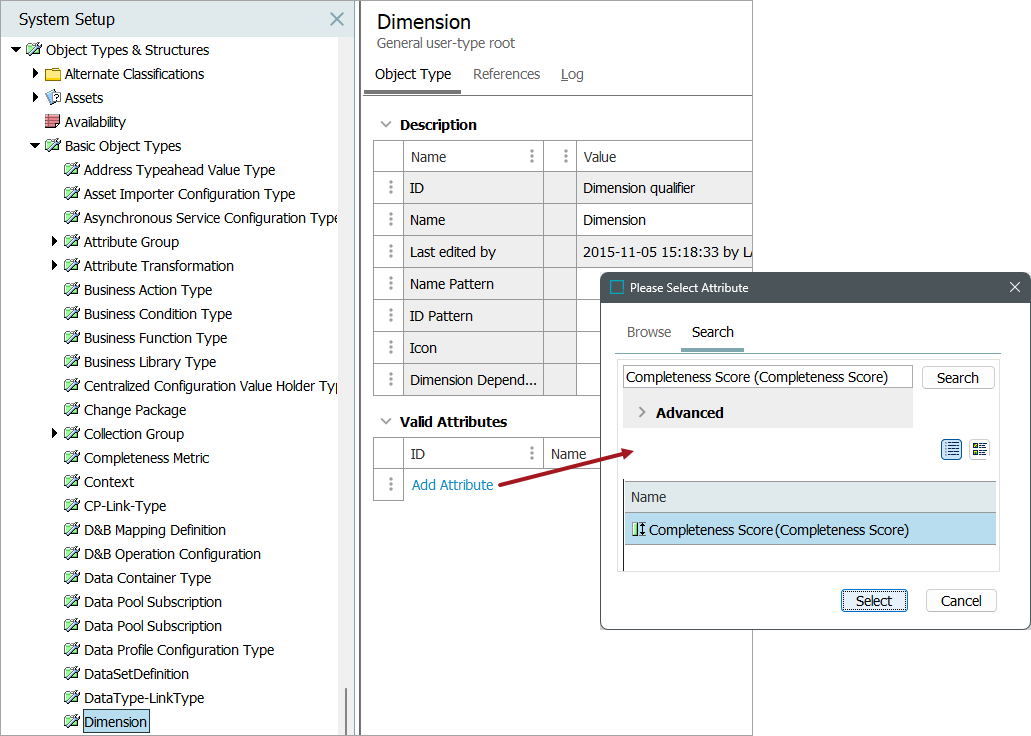
Task: Switch to the Browse tab in dialog
Action: (649, 332)
